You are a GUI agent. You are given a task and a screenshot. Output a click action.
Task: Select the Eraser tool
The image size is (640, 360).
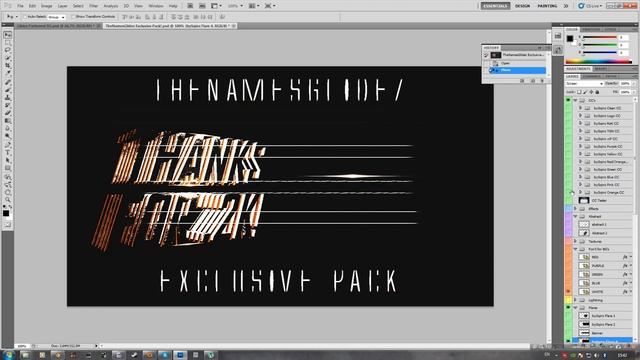pyautogui.click(x=7, y=114)
